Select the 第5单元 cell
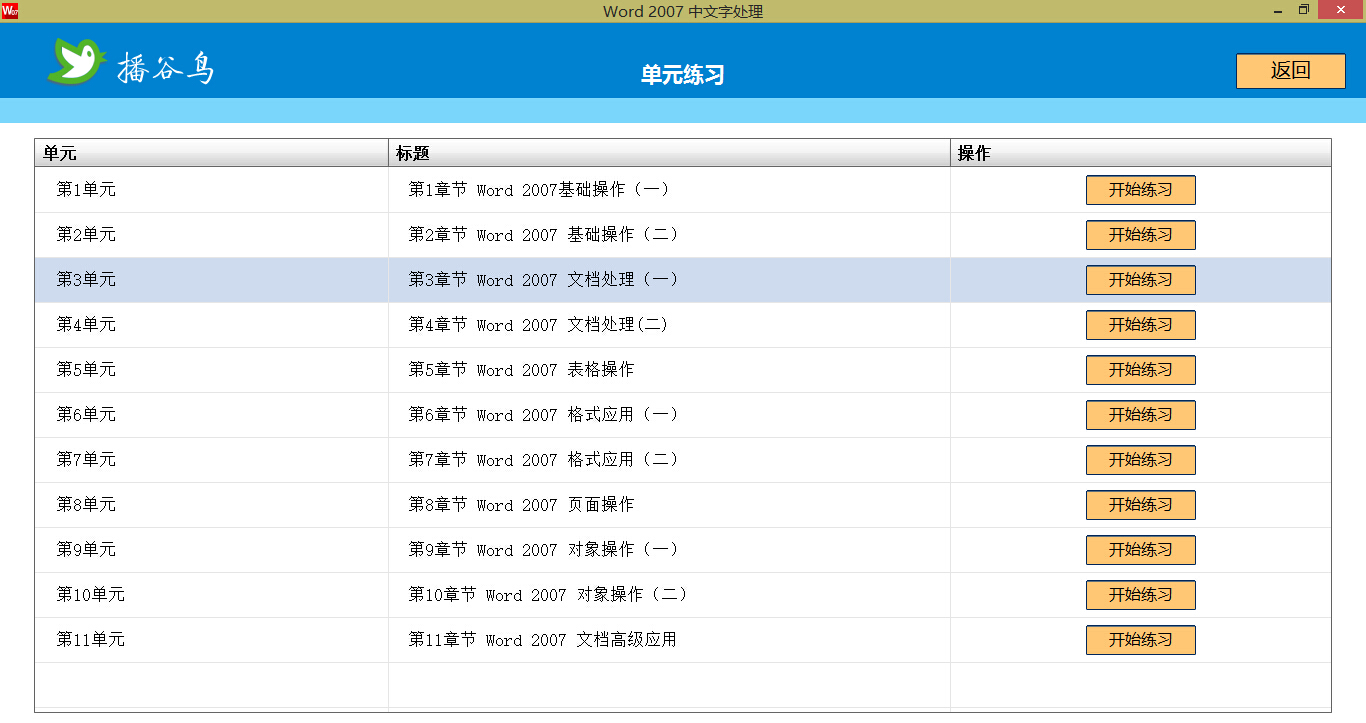Image resolution: width=1366 pixels, height=723 pixels. pyautogui.click(x=211, y=370)
